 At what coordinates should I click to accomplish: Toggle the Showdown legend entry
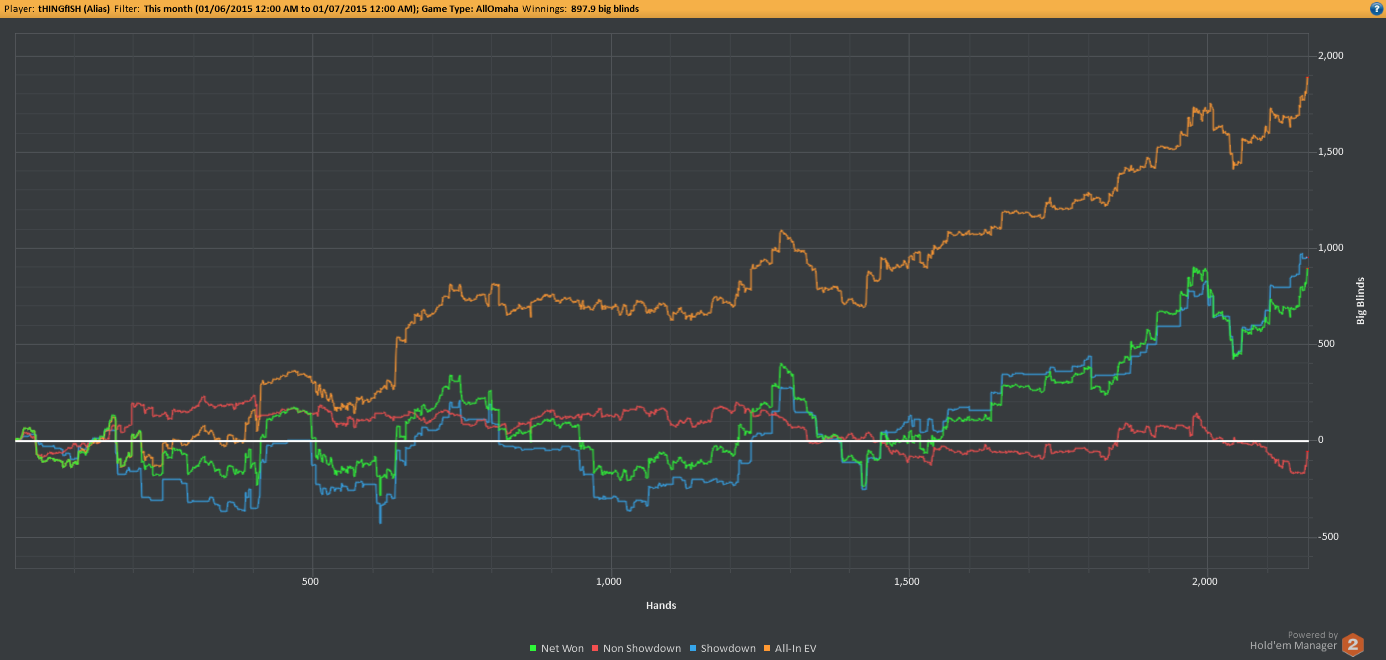723,649
